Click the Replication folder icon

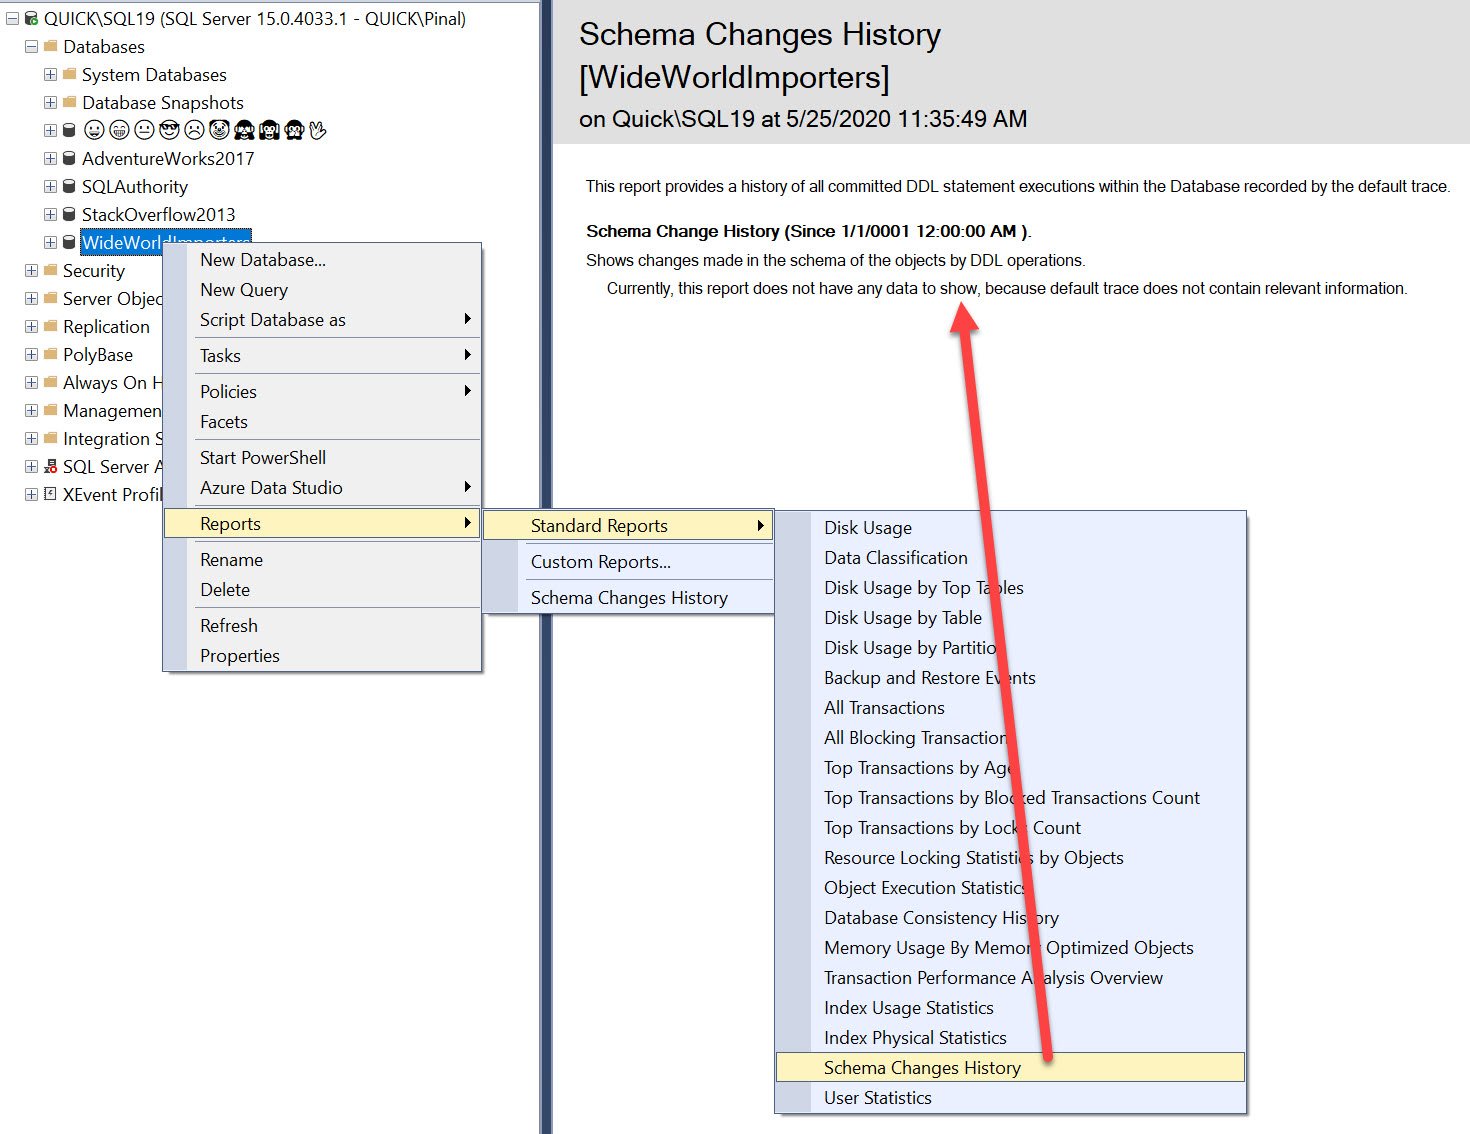51,326
